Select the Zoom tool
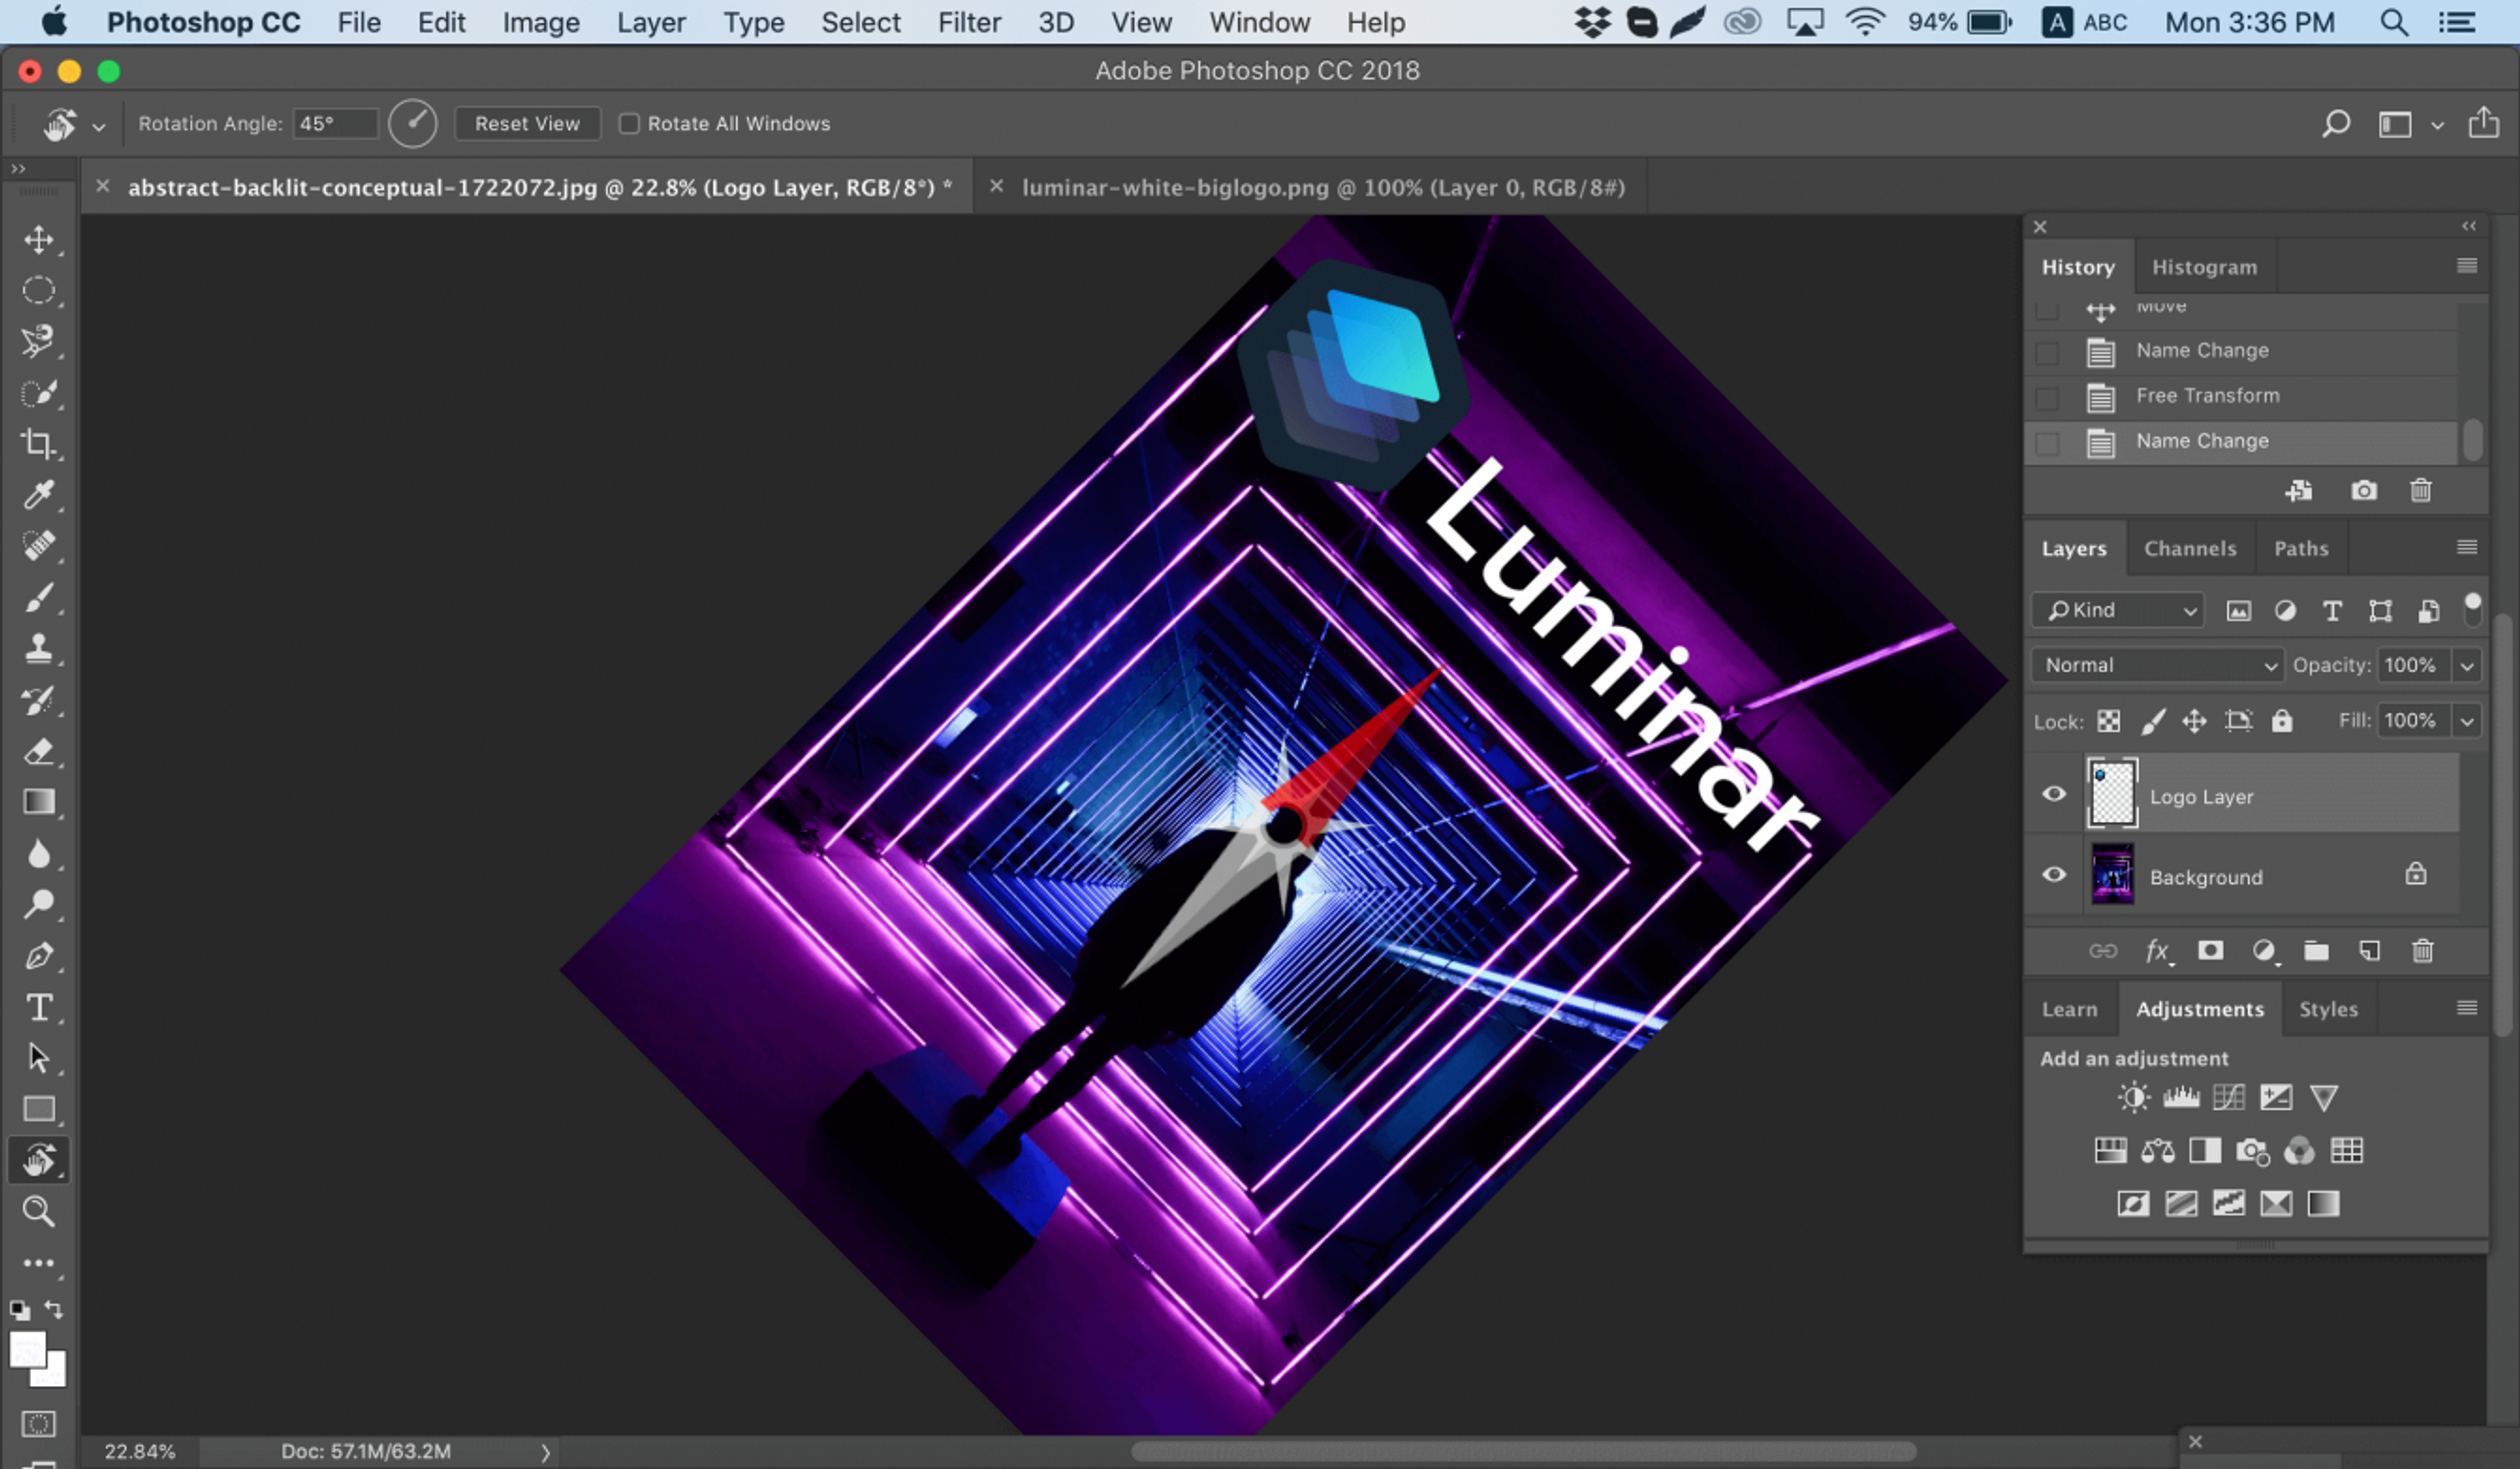The image size is (2520, 1469). [38, 1210]
